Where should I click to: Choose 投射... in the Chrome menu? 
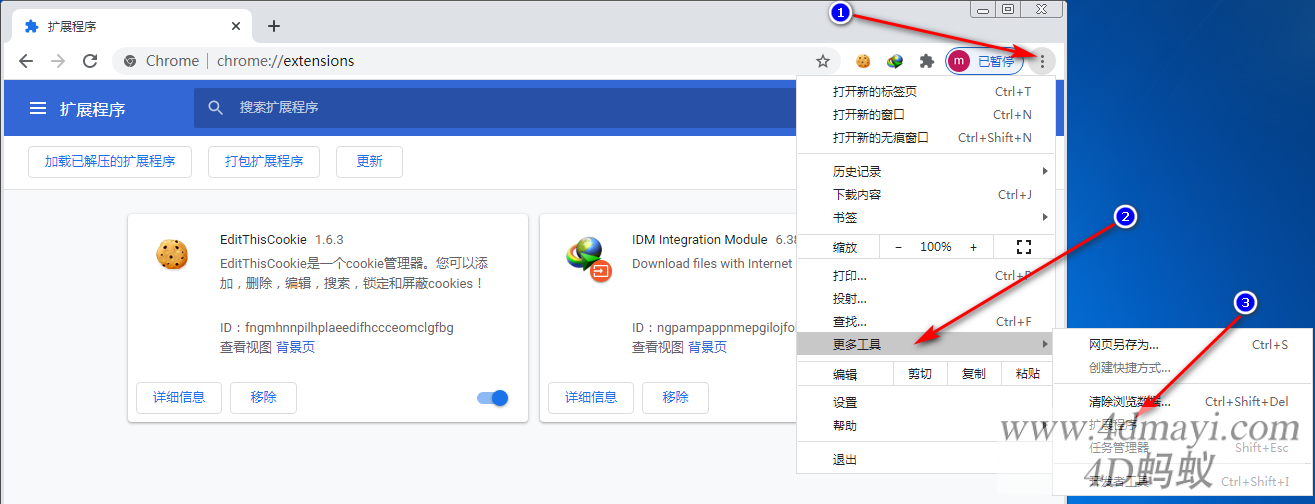pyautogui.click(x=925, y=298)
